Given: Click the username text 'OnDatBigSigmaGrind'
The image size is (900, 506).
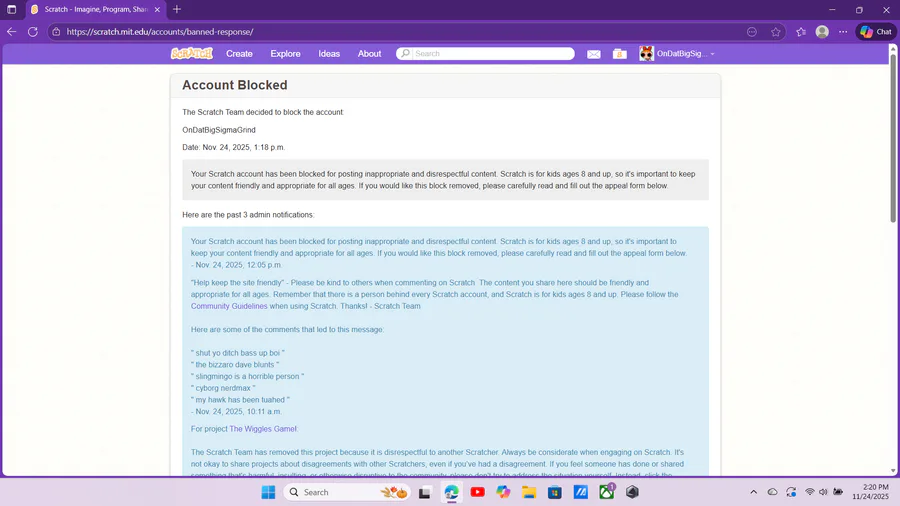Looking at the screenshot, I should (219, 130).
